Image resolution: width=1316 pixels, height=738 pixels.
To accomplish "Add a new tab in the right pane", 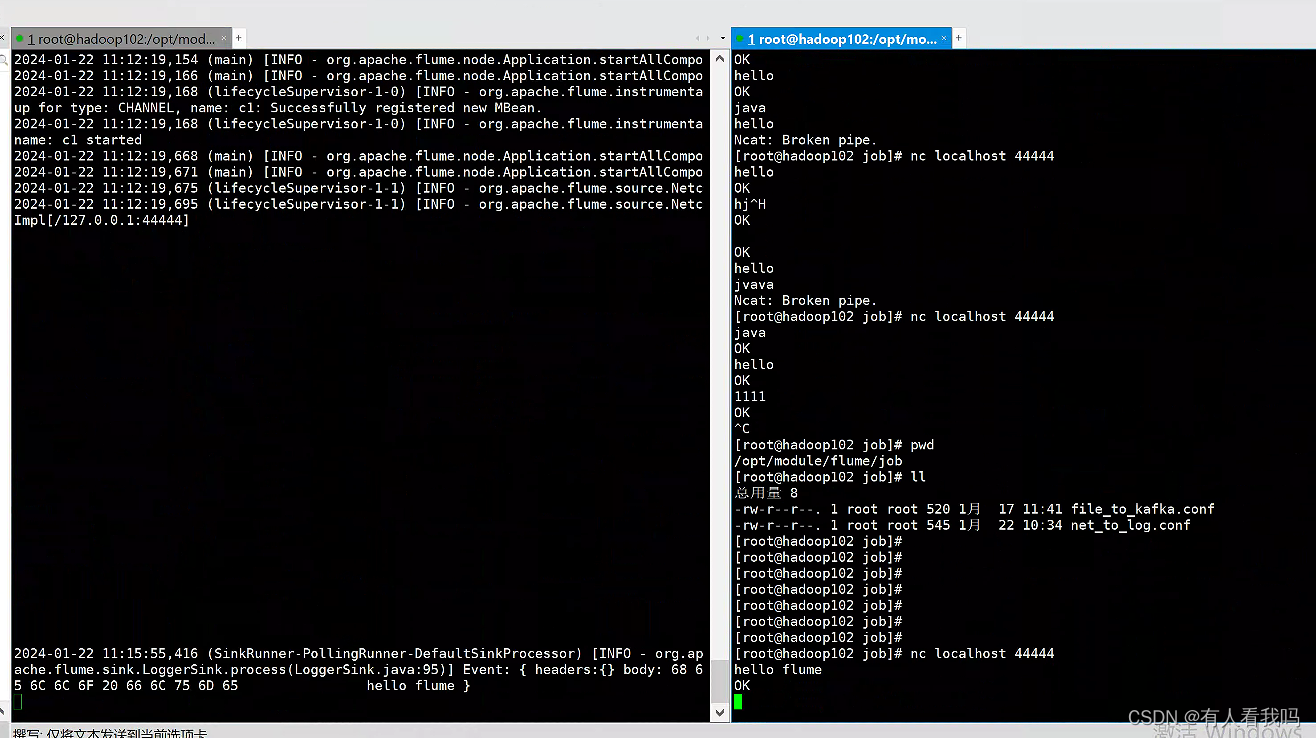I will (958, 39).
